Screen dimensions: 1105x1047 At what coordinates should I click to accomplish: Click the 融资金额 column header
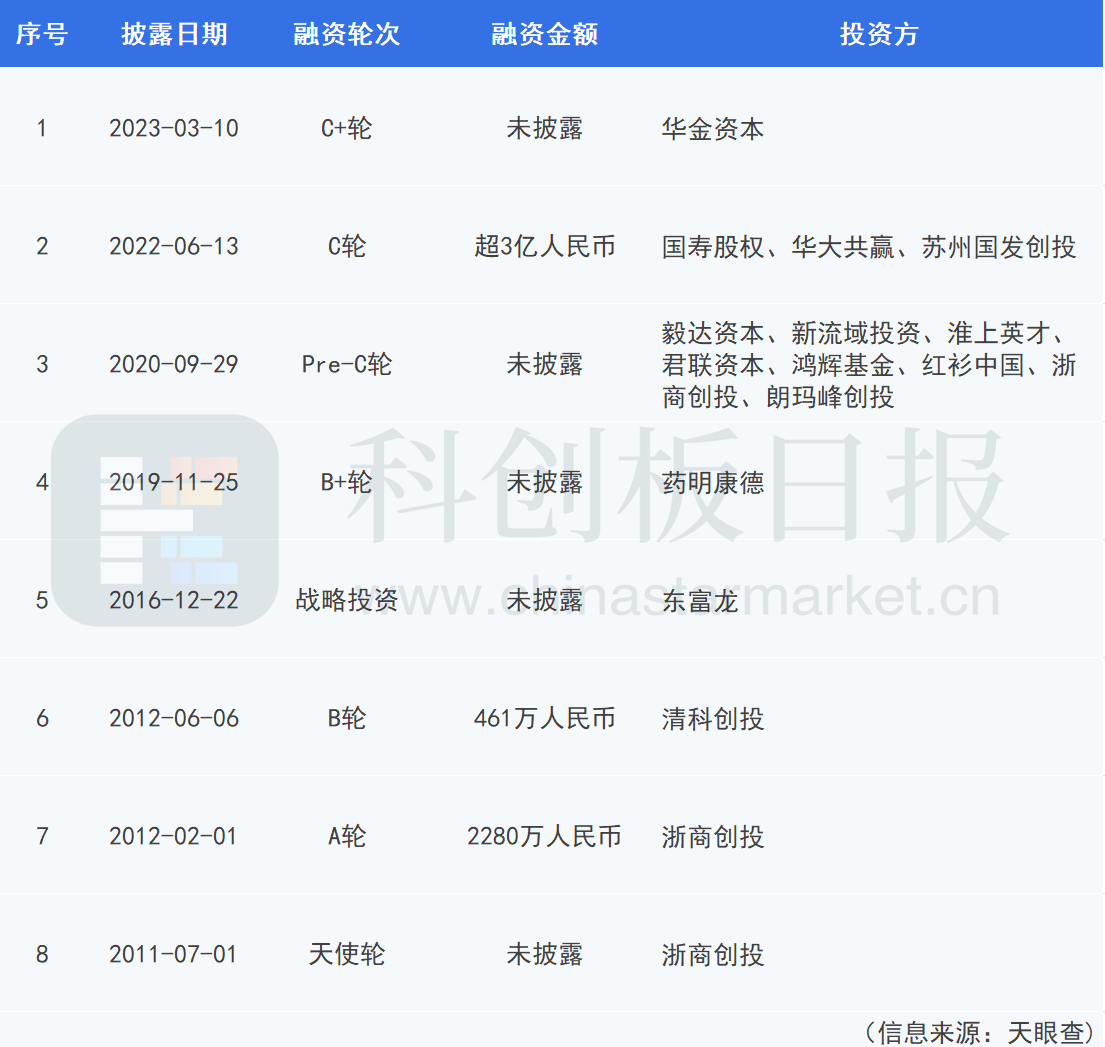pyautogui.click(x=545, y=34)
